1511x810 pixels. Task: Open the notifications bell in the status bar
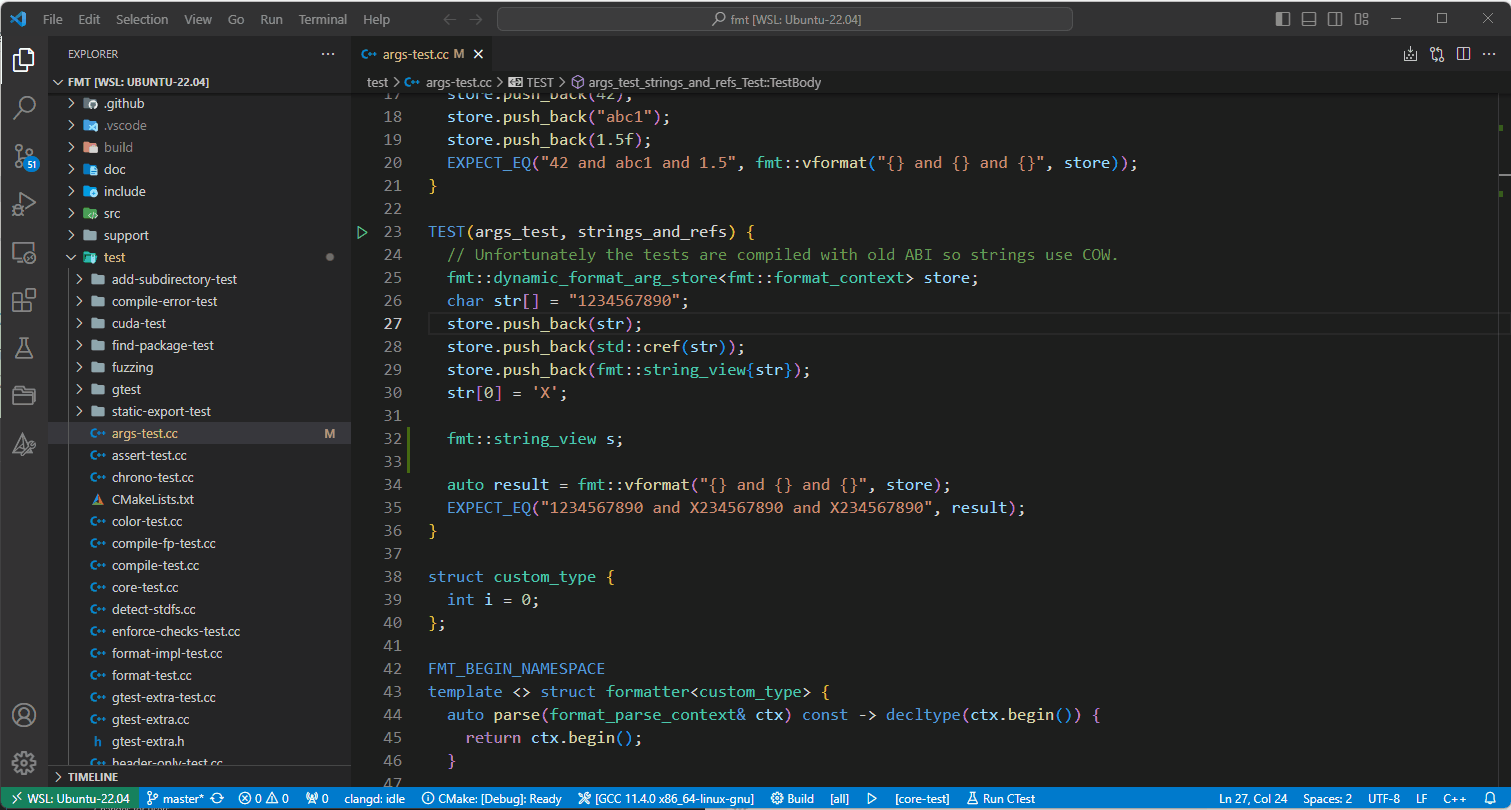click(1489, 798)
